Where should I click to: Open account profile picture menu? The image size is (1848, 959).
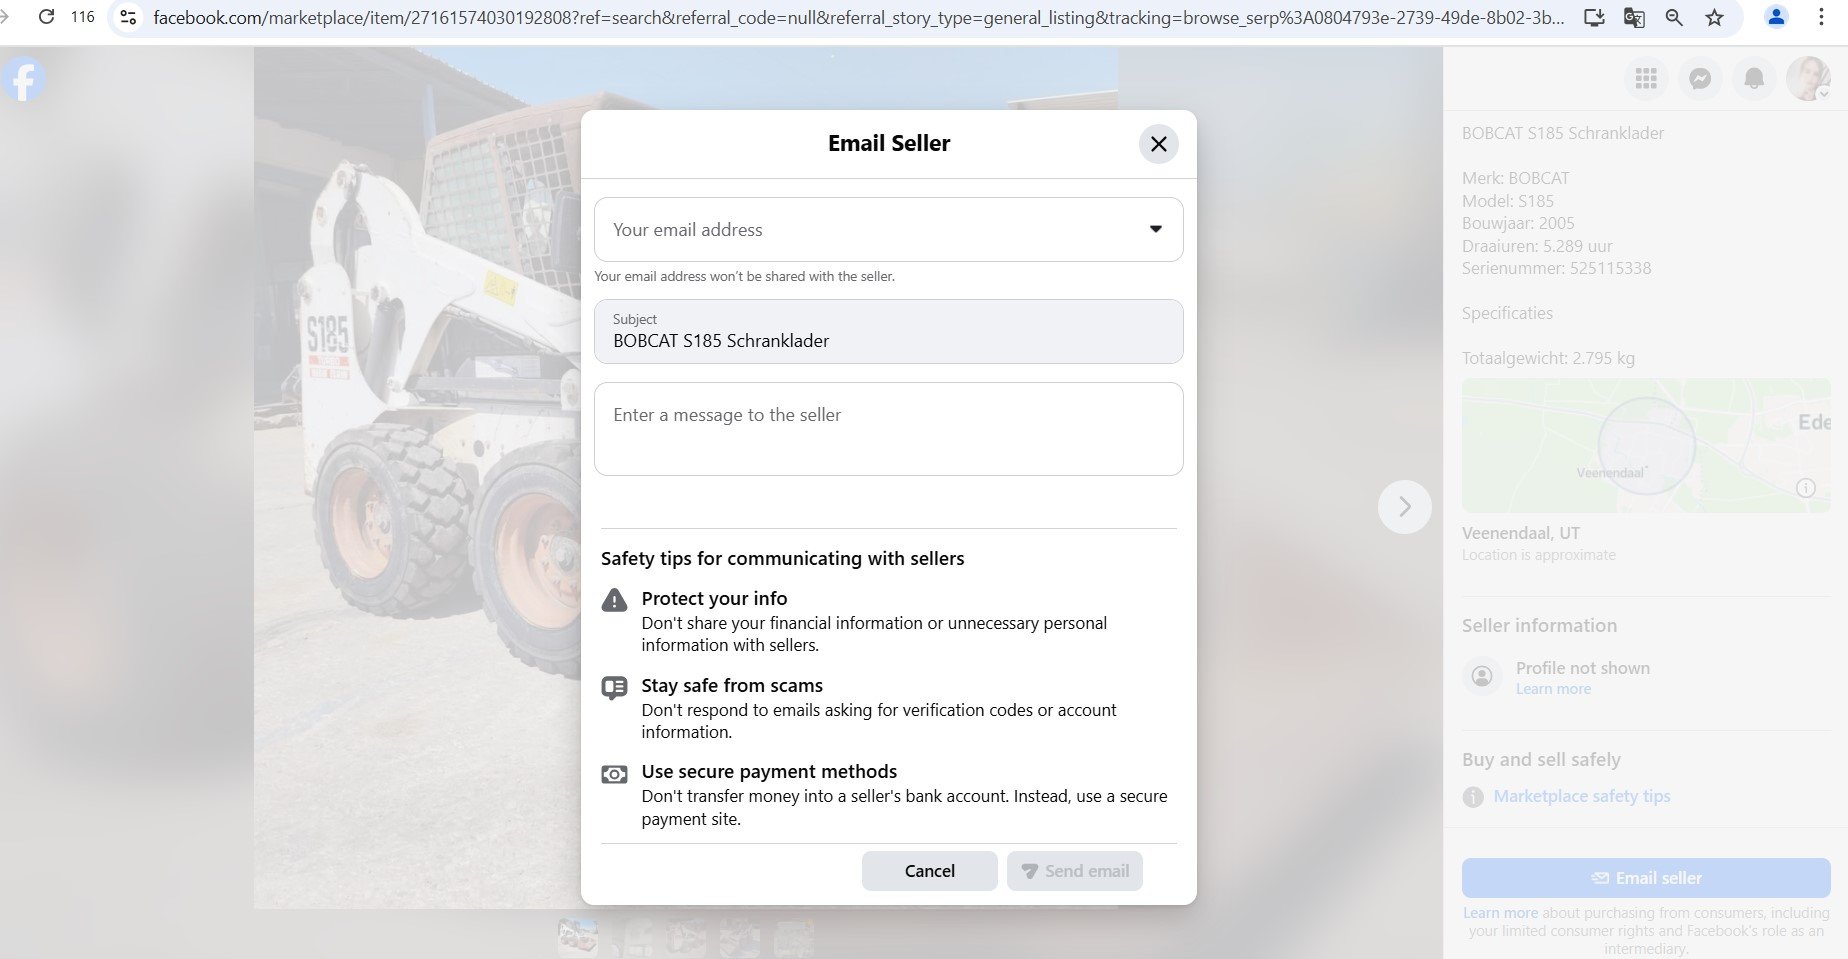[x=1808, y=78]
